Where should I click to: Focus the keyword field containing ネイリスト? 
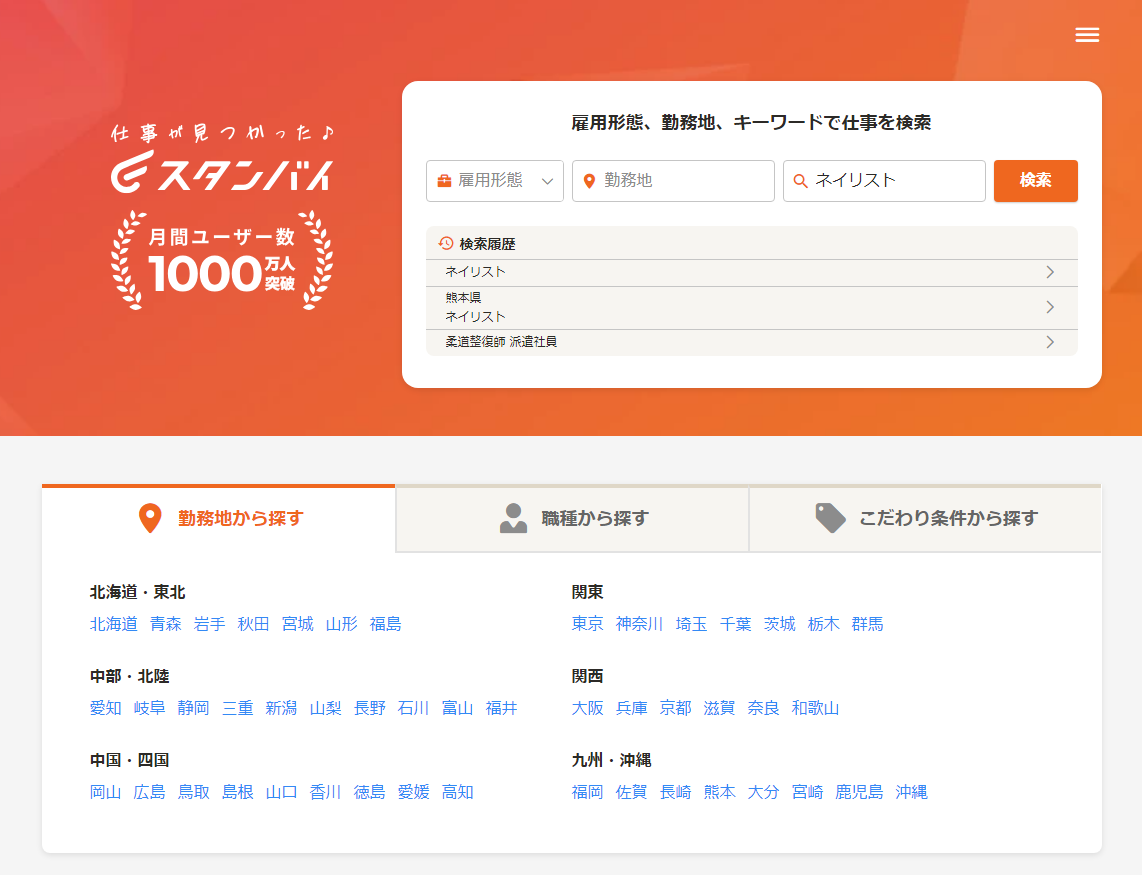point(883,181)
